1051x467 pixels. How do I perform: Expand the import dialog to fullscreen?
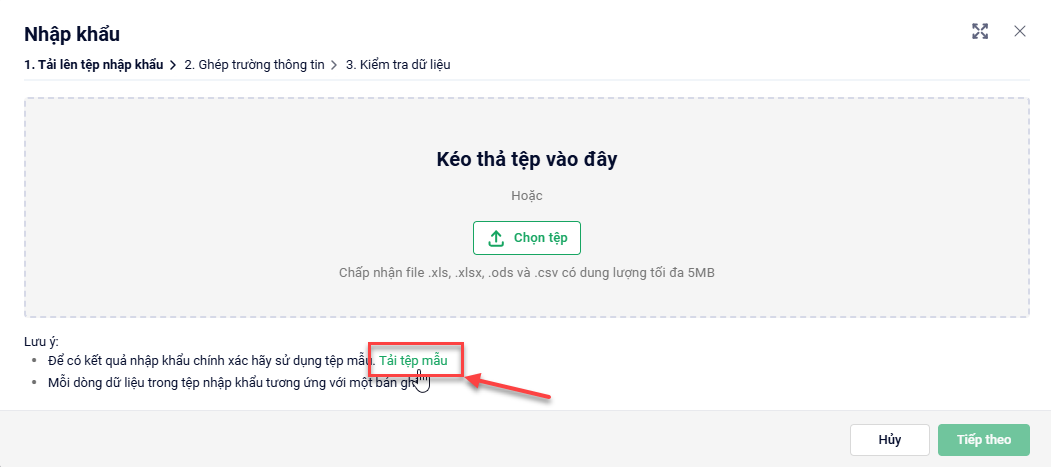click(x=980, y=31)
